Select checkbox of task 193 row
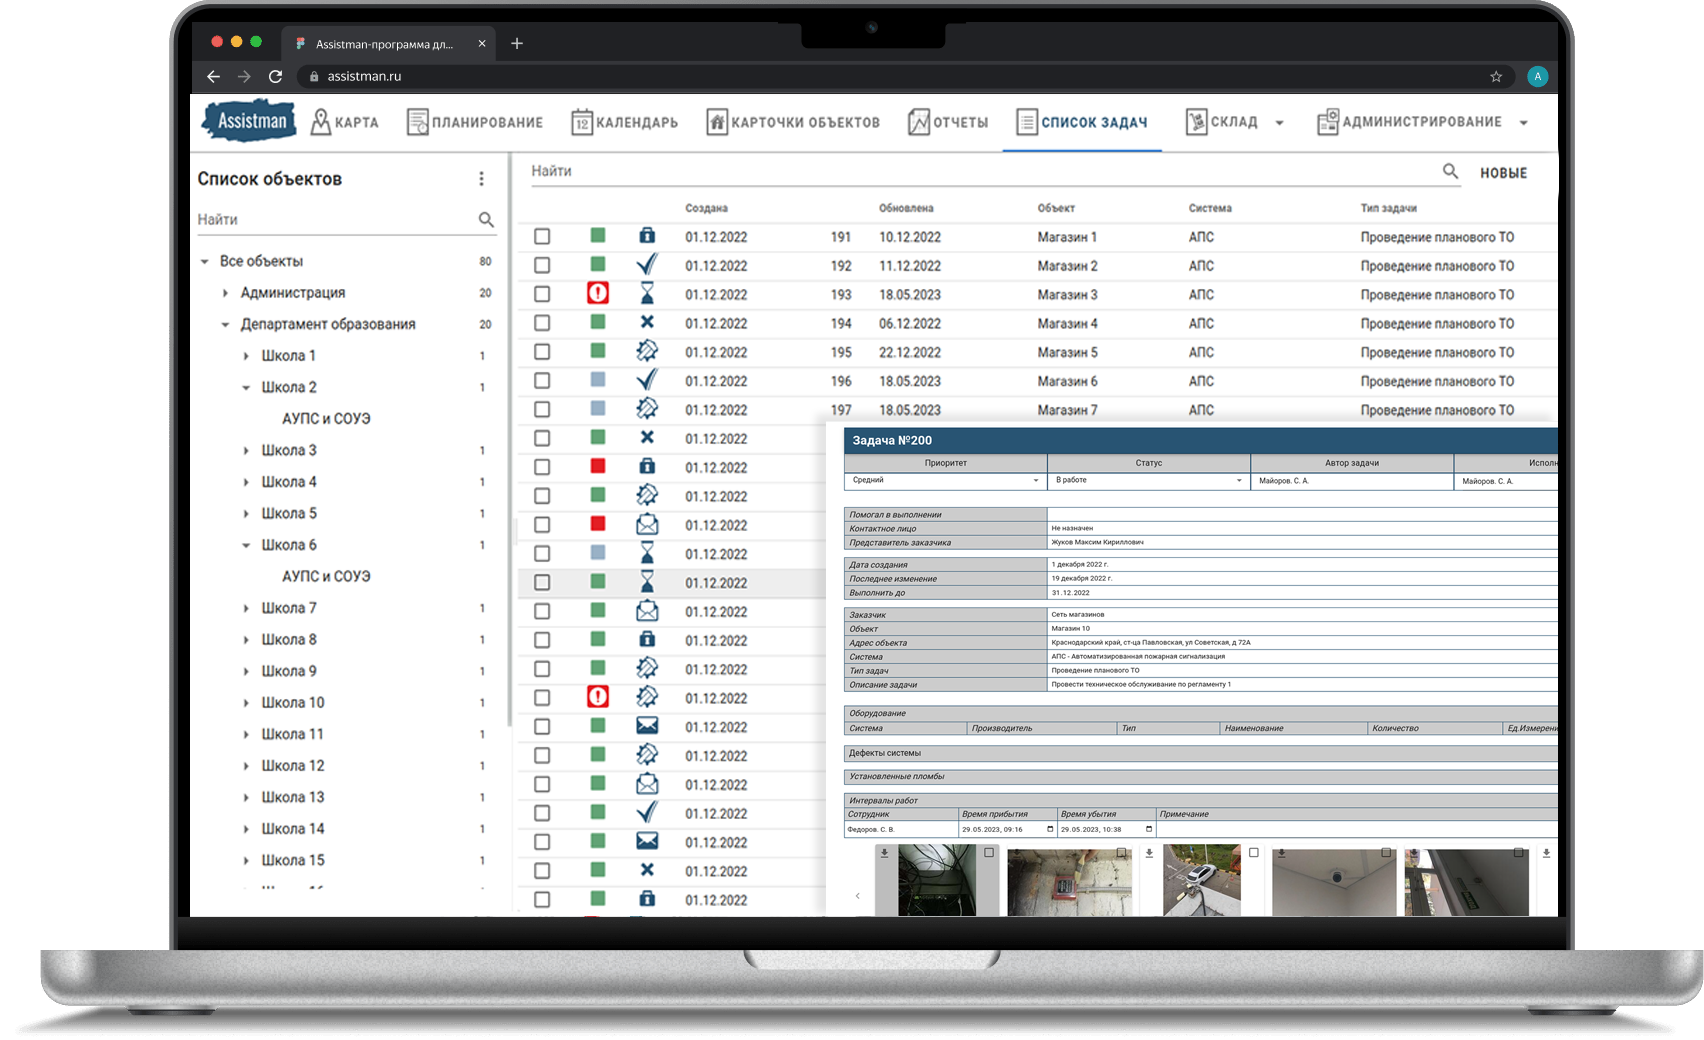This screenshot has height=1040, width=1704. [x=542, y=294]
